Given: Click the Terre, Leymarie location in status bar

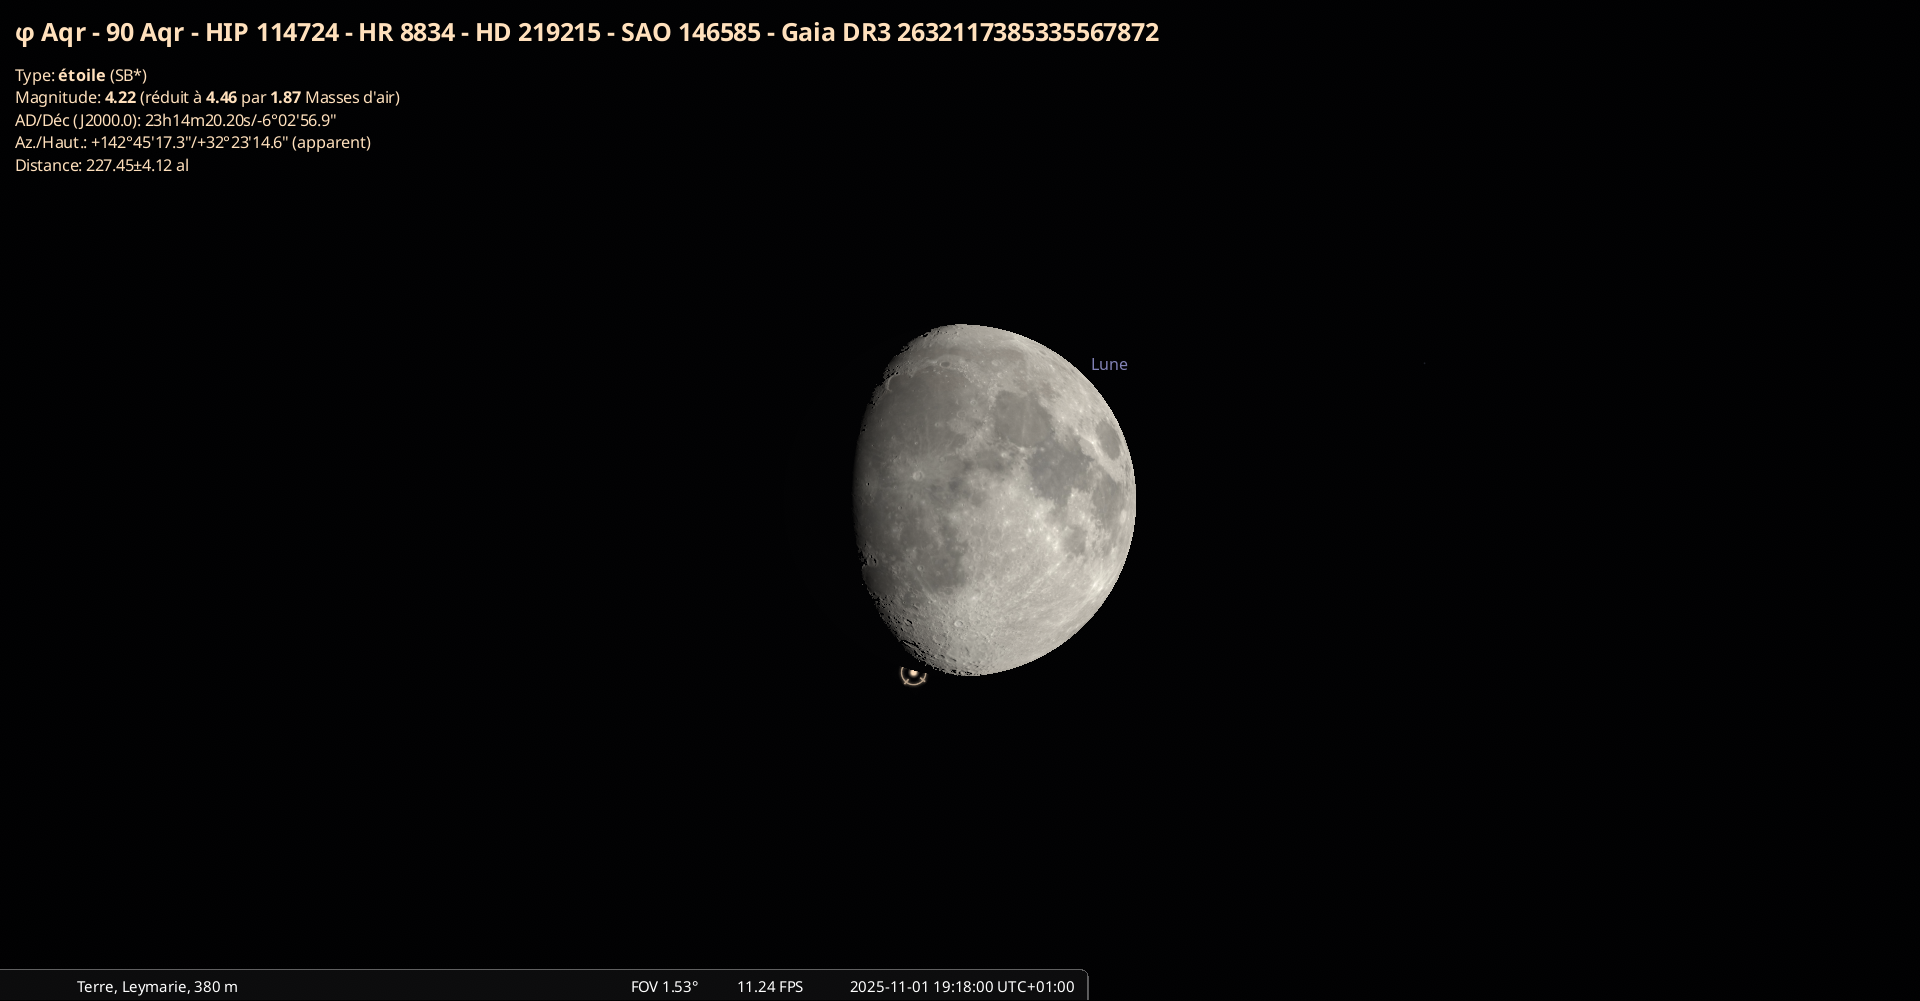Looking at the screenshot, I should tap(157, 986).
